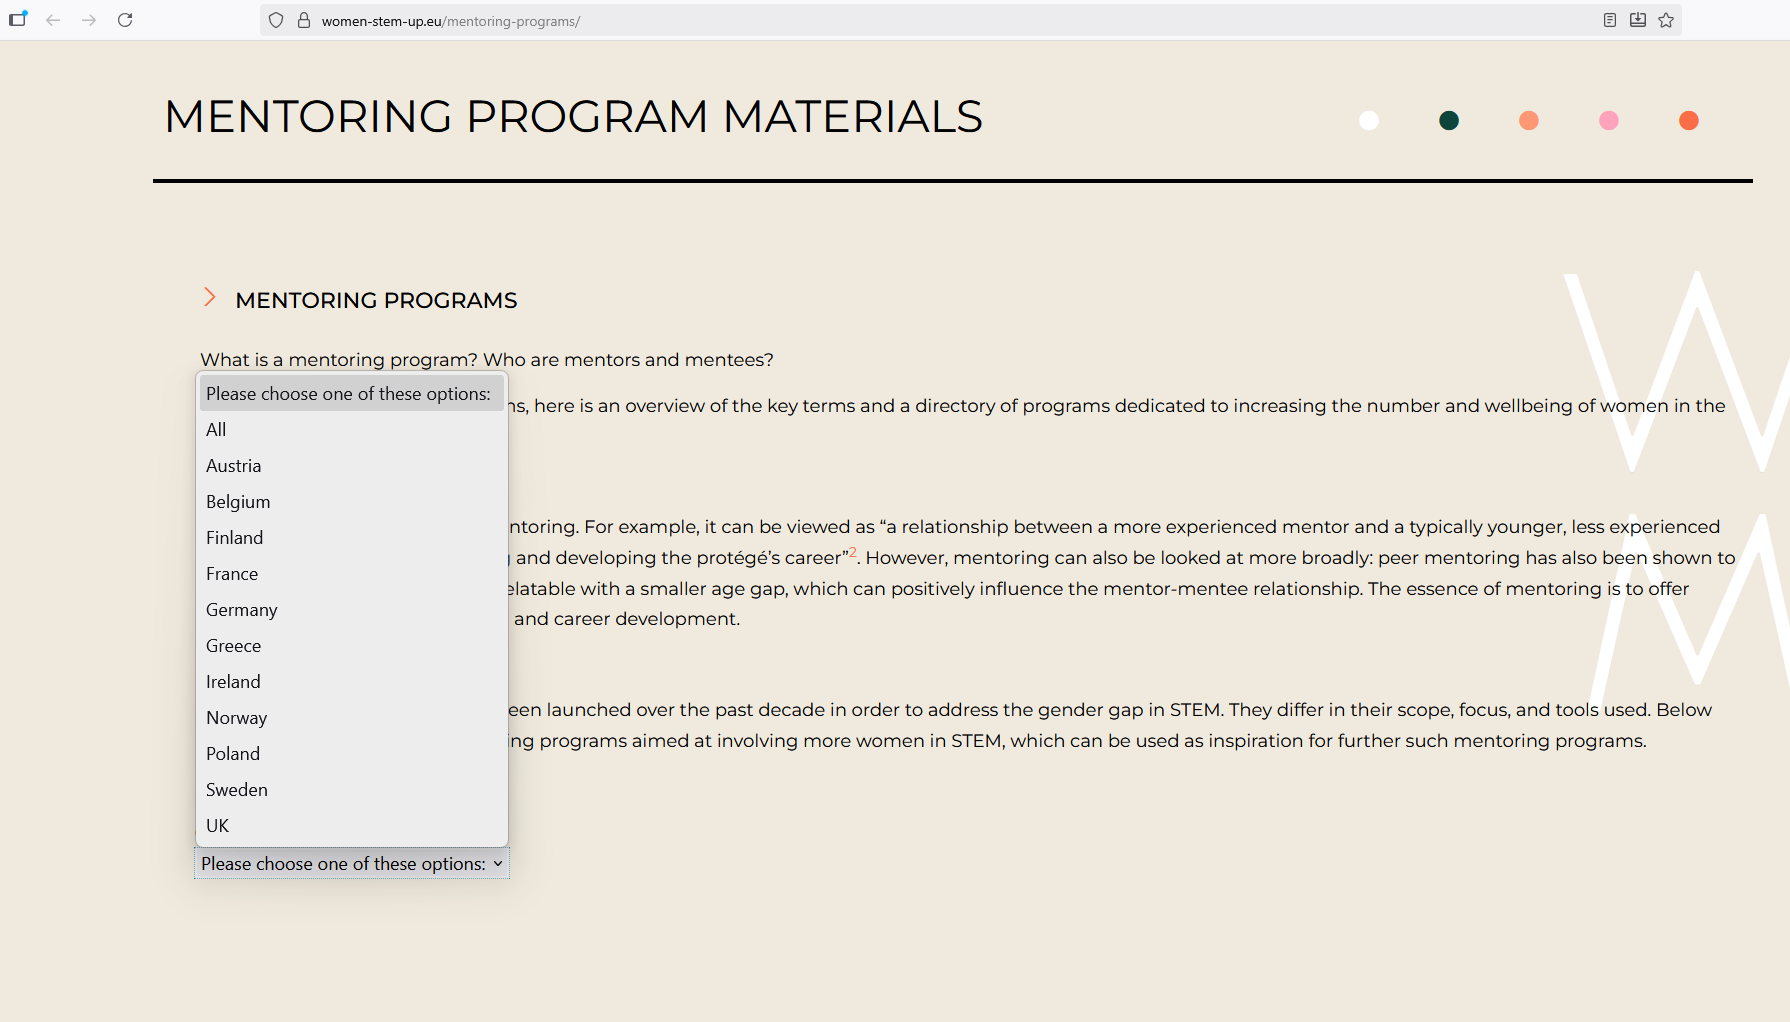Click the Mentoring Programs heading
The image size is (1790, 1022).
pos(376,301)
